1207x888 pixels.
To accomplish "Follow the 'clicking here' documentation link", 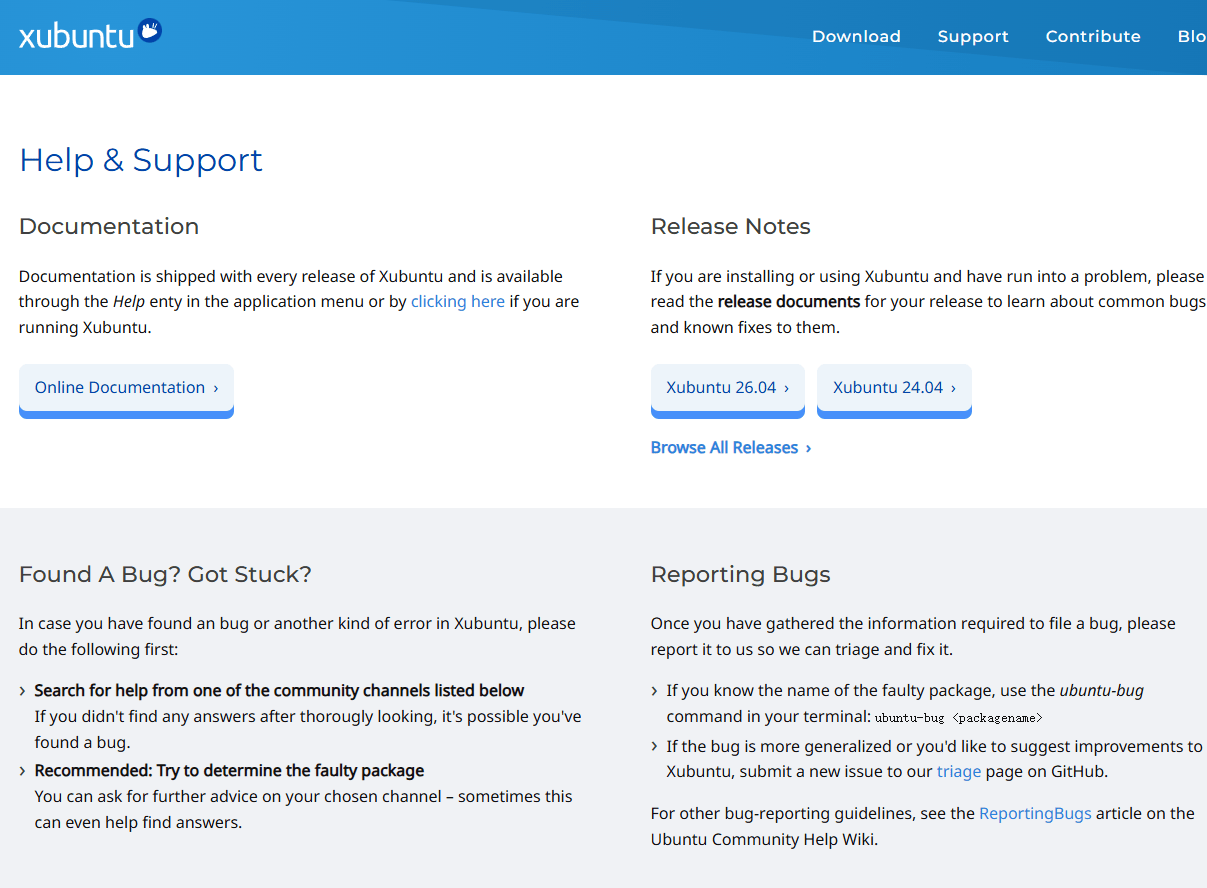I will [x=458, y=301].
